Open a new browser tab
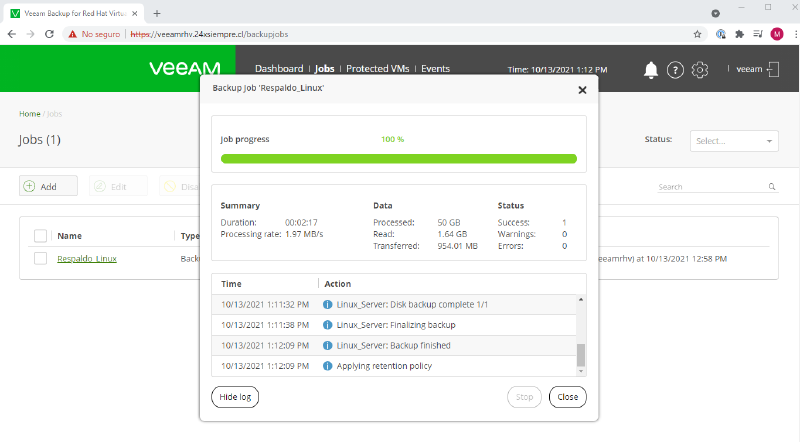This screenshot has width=800, height=442. click(x=157, y=13)
